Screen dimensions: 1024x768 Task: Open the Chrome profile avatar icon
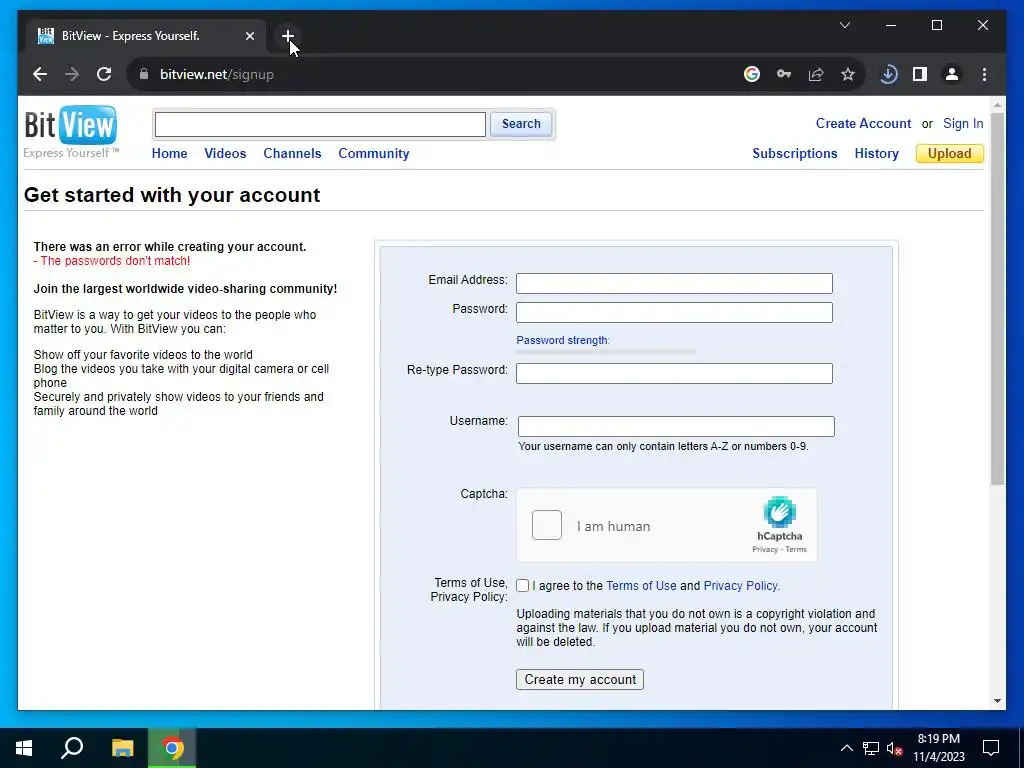point(952,74)
